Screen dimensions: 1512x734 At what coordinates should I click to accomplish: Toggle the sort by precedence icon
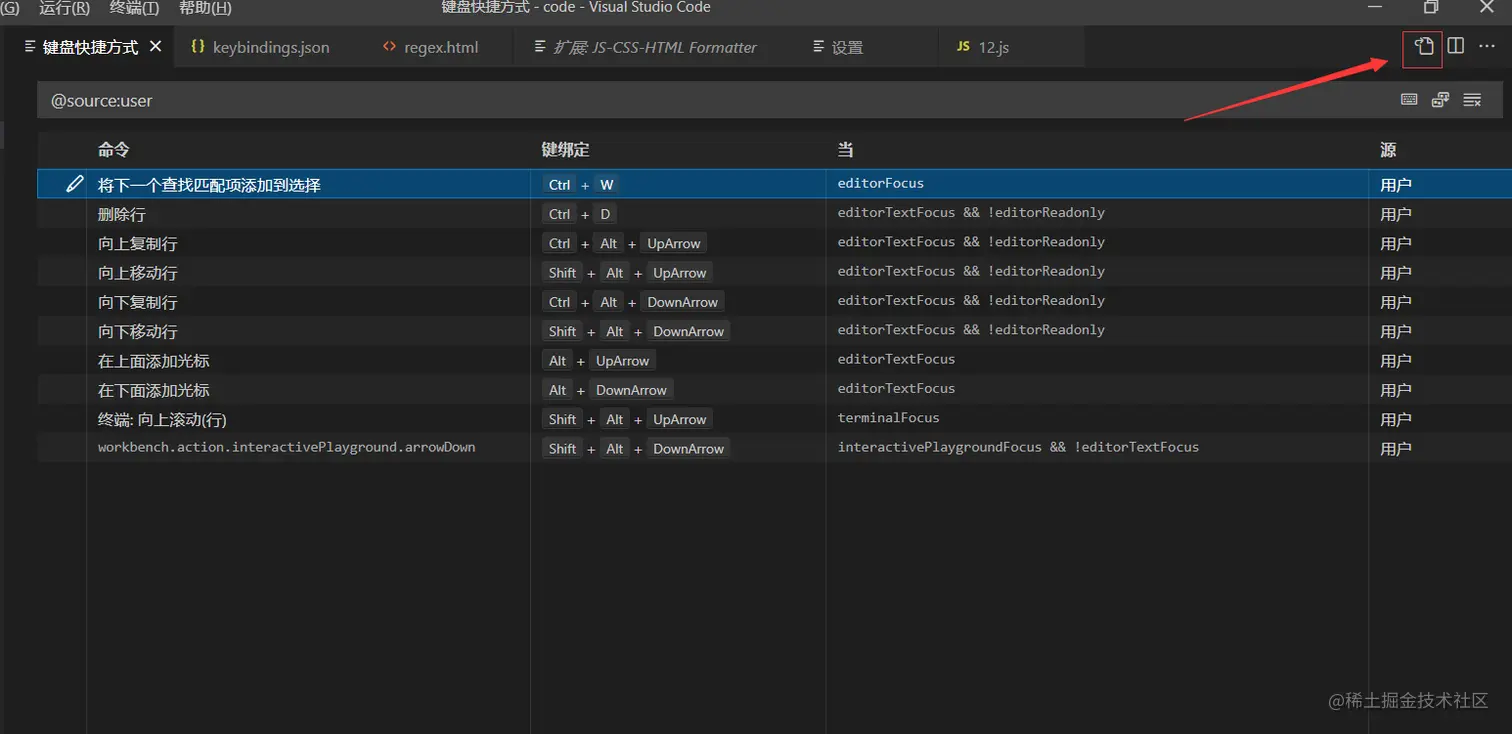(x=1440, y=100)
